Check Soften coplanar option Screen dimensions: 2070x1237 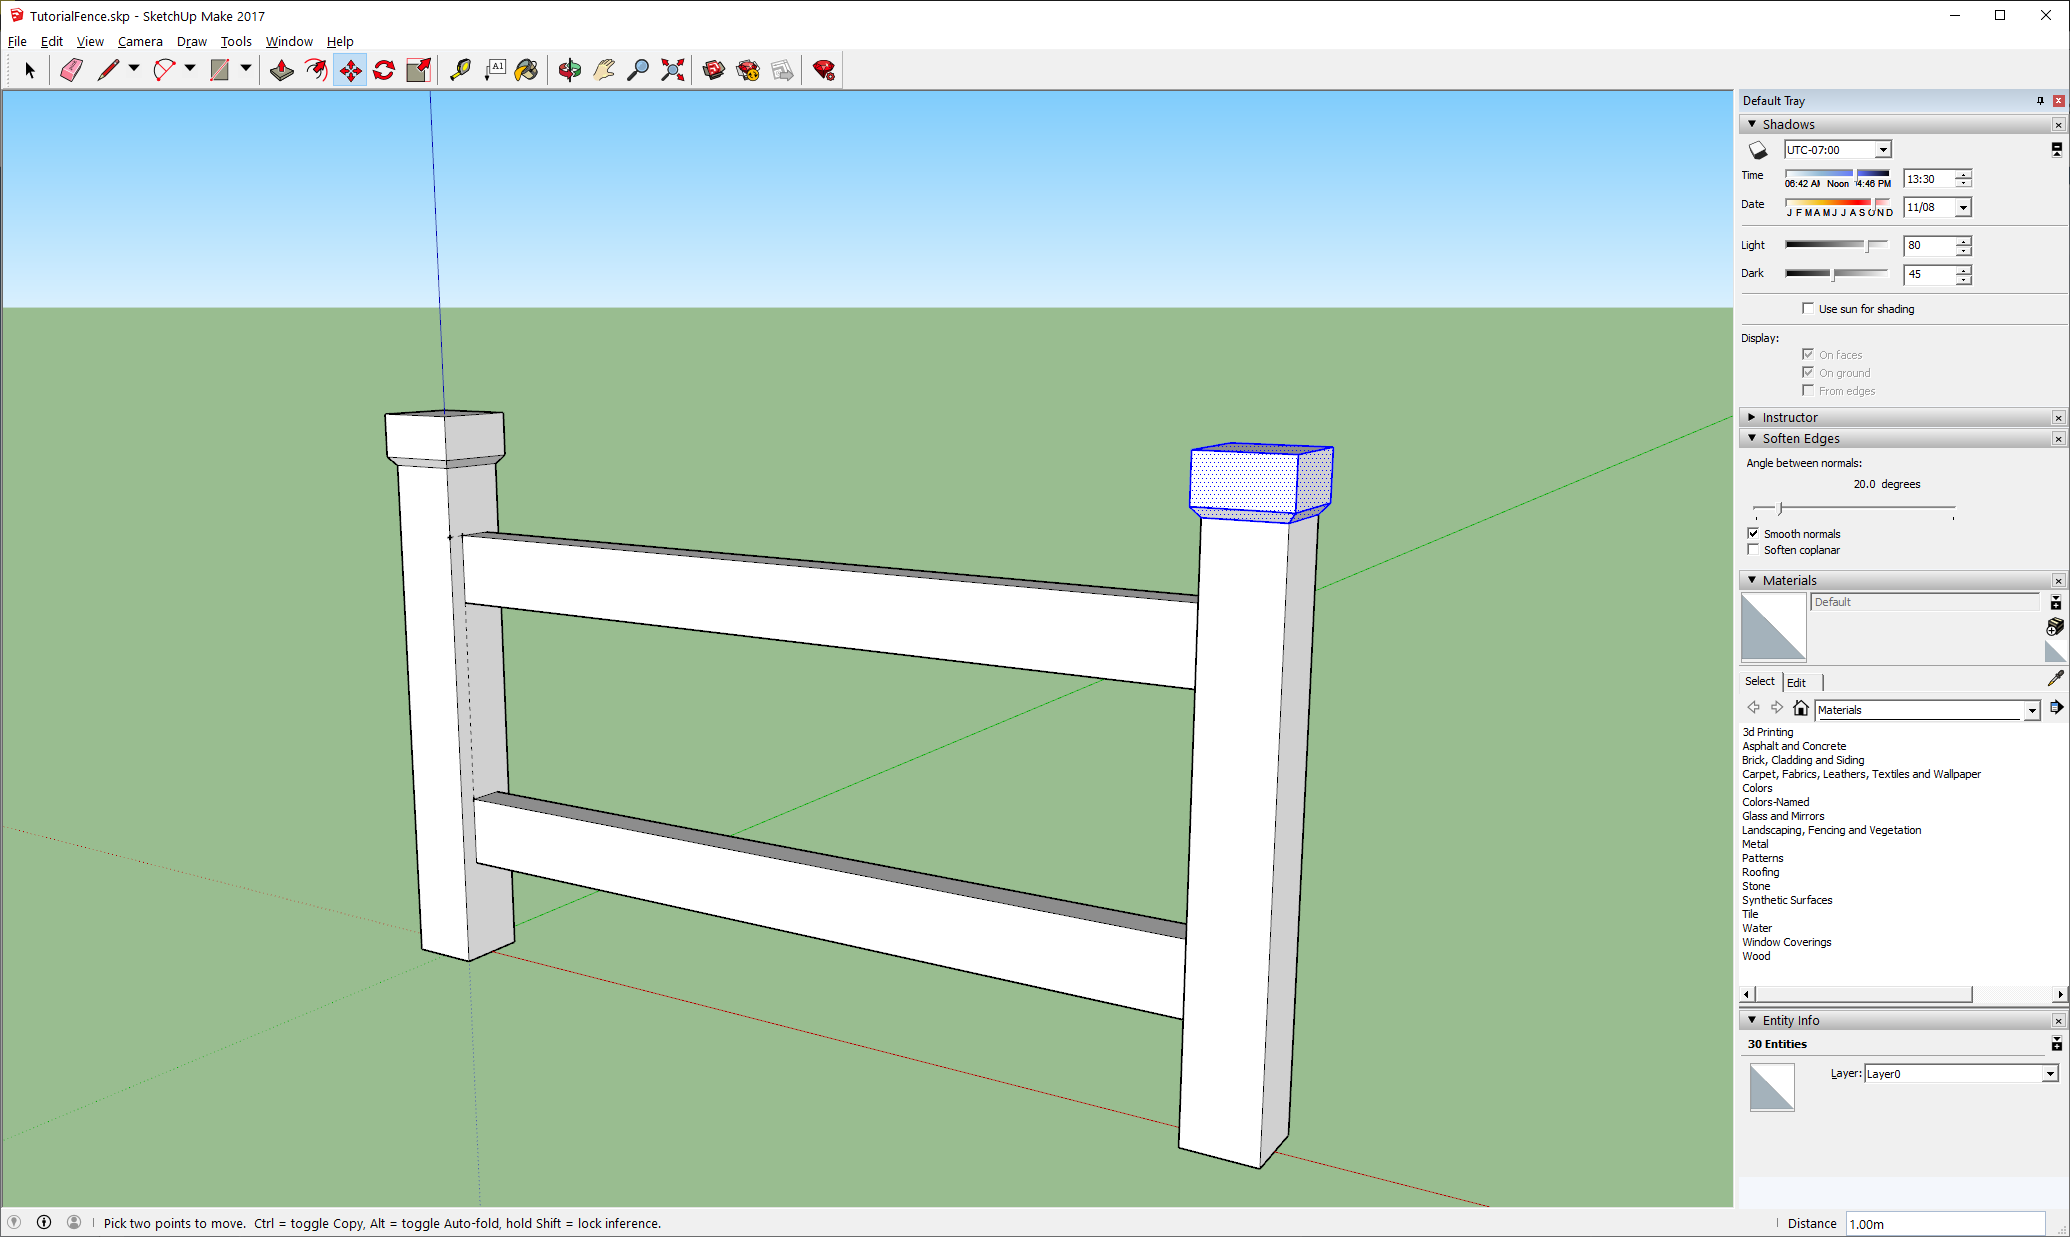(1753, 550)
